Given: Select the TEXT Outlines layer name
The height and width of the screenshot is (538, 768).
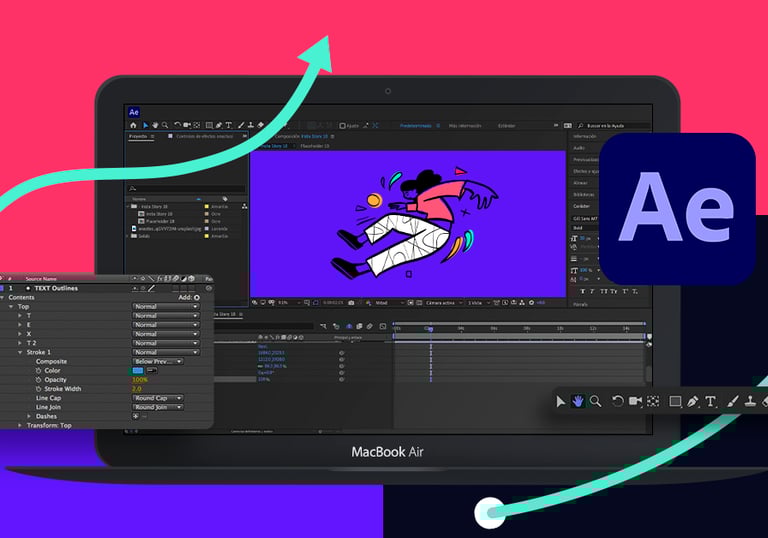Looking at the screenshot, I should tap(56, 289).
